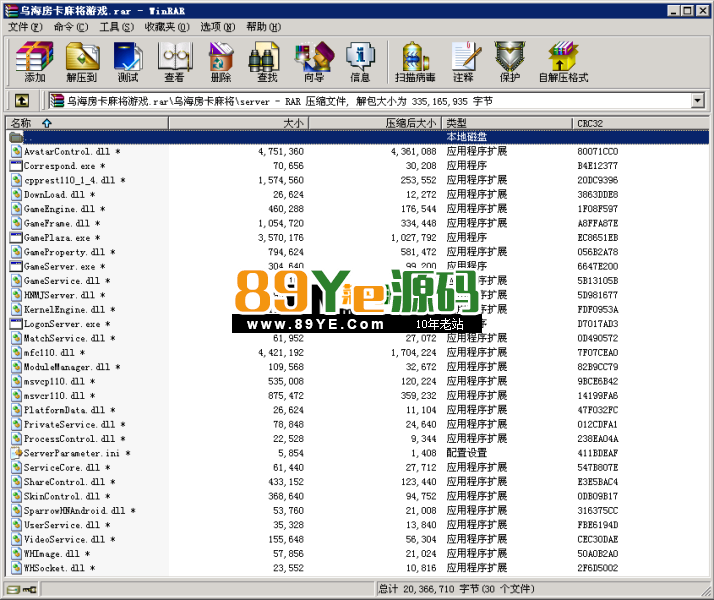Sort by Size (大小) column header
Screen dimensions: 714x600
click(239, 123)
